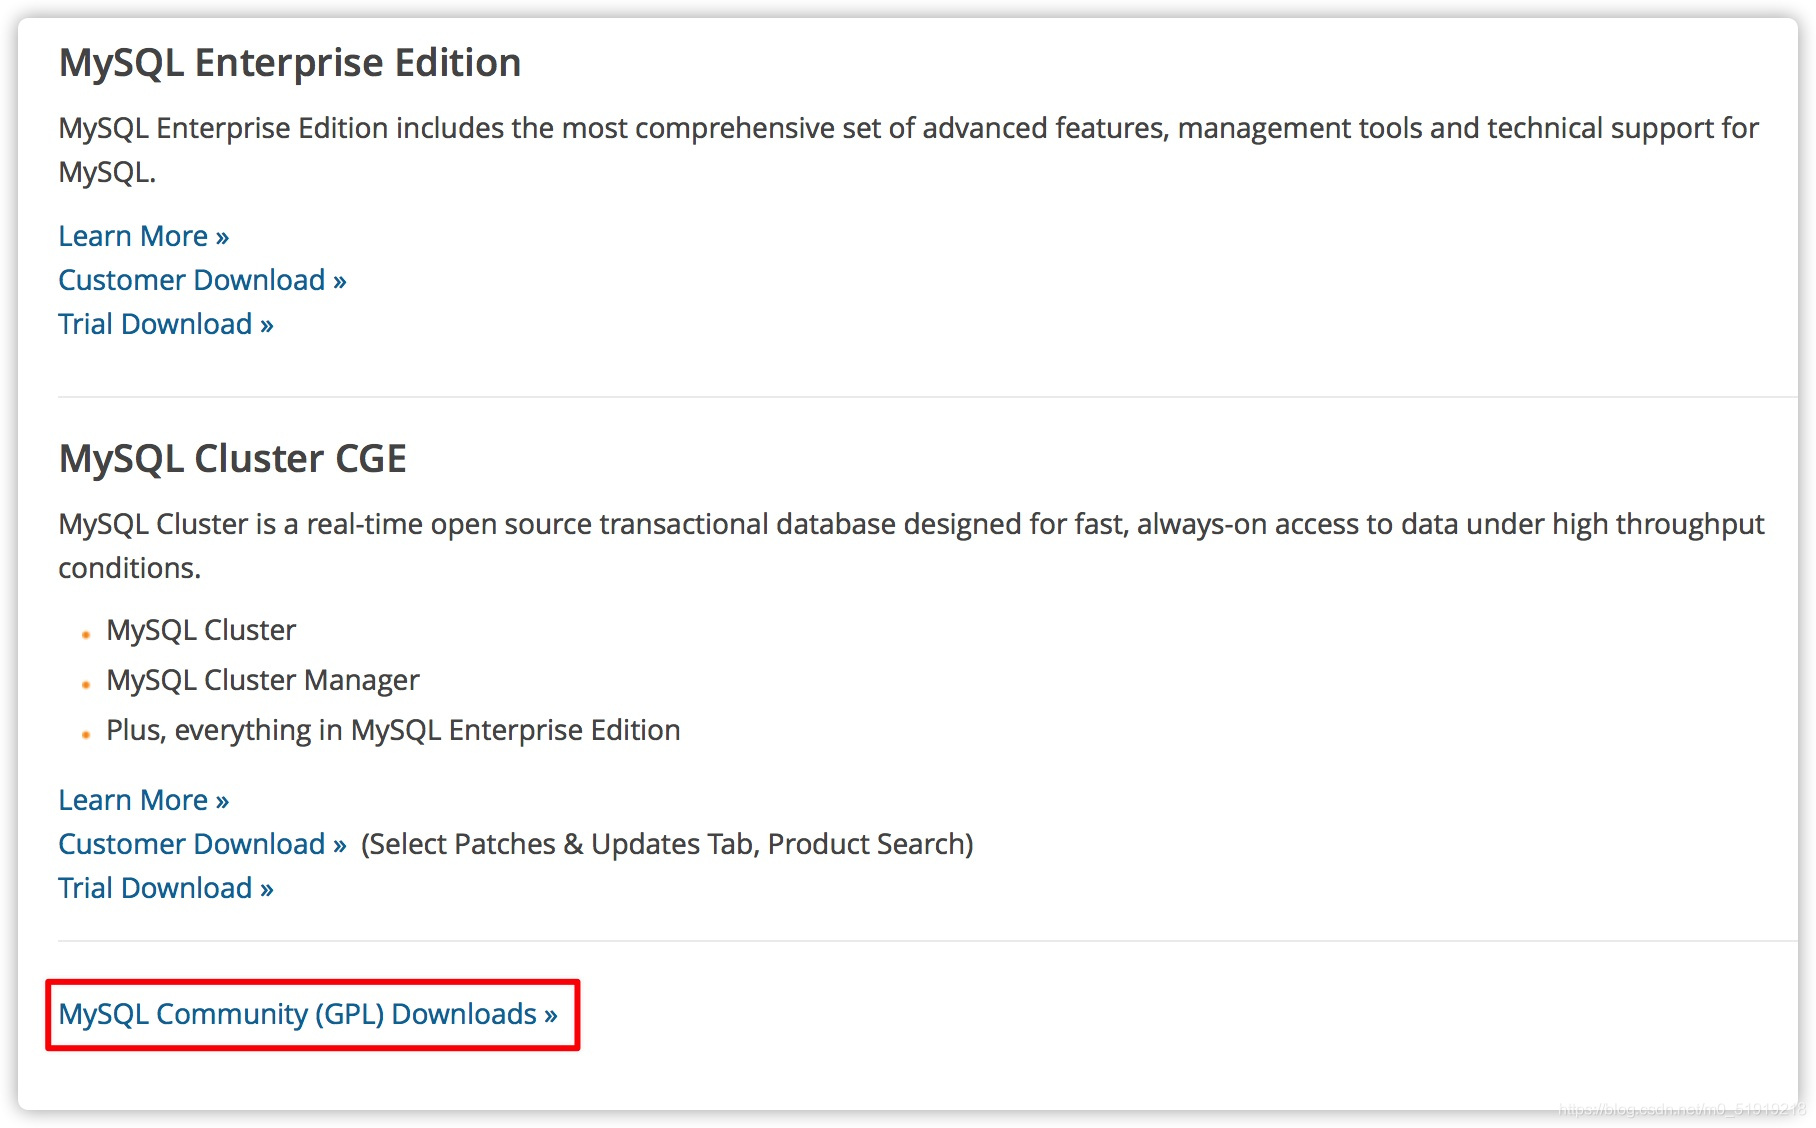1816x1128 pixels.
Task: Click the 'MySQL Cluster Manager' bullet item
Action: pos(263,680)
